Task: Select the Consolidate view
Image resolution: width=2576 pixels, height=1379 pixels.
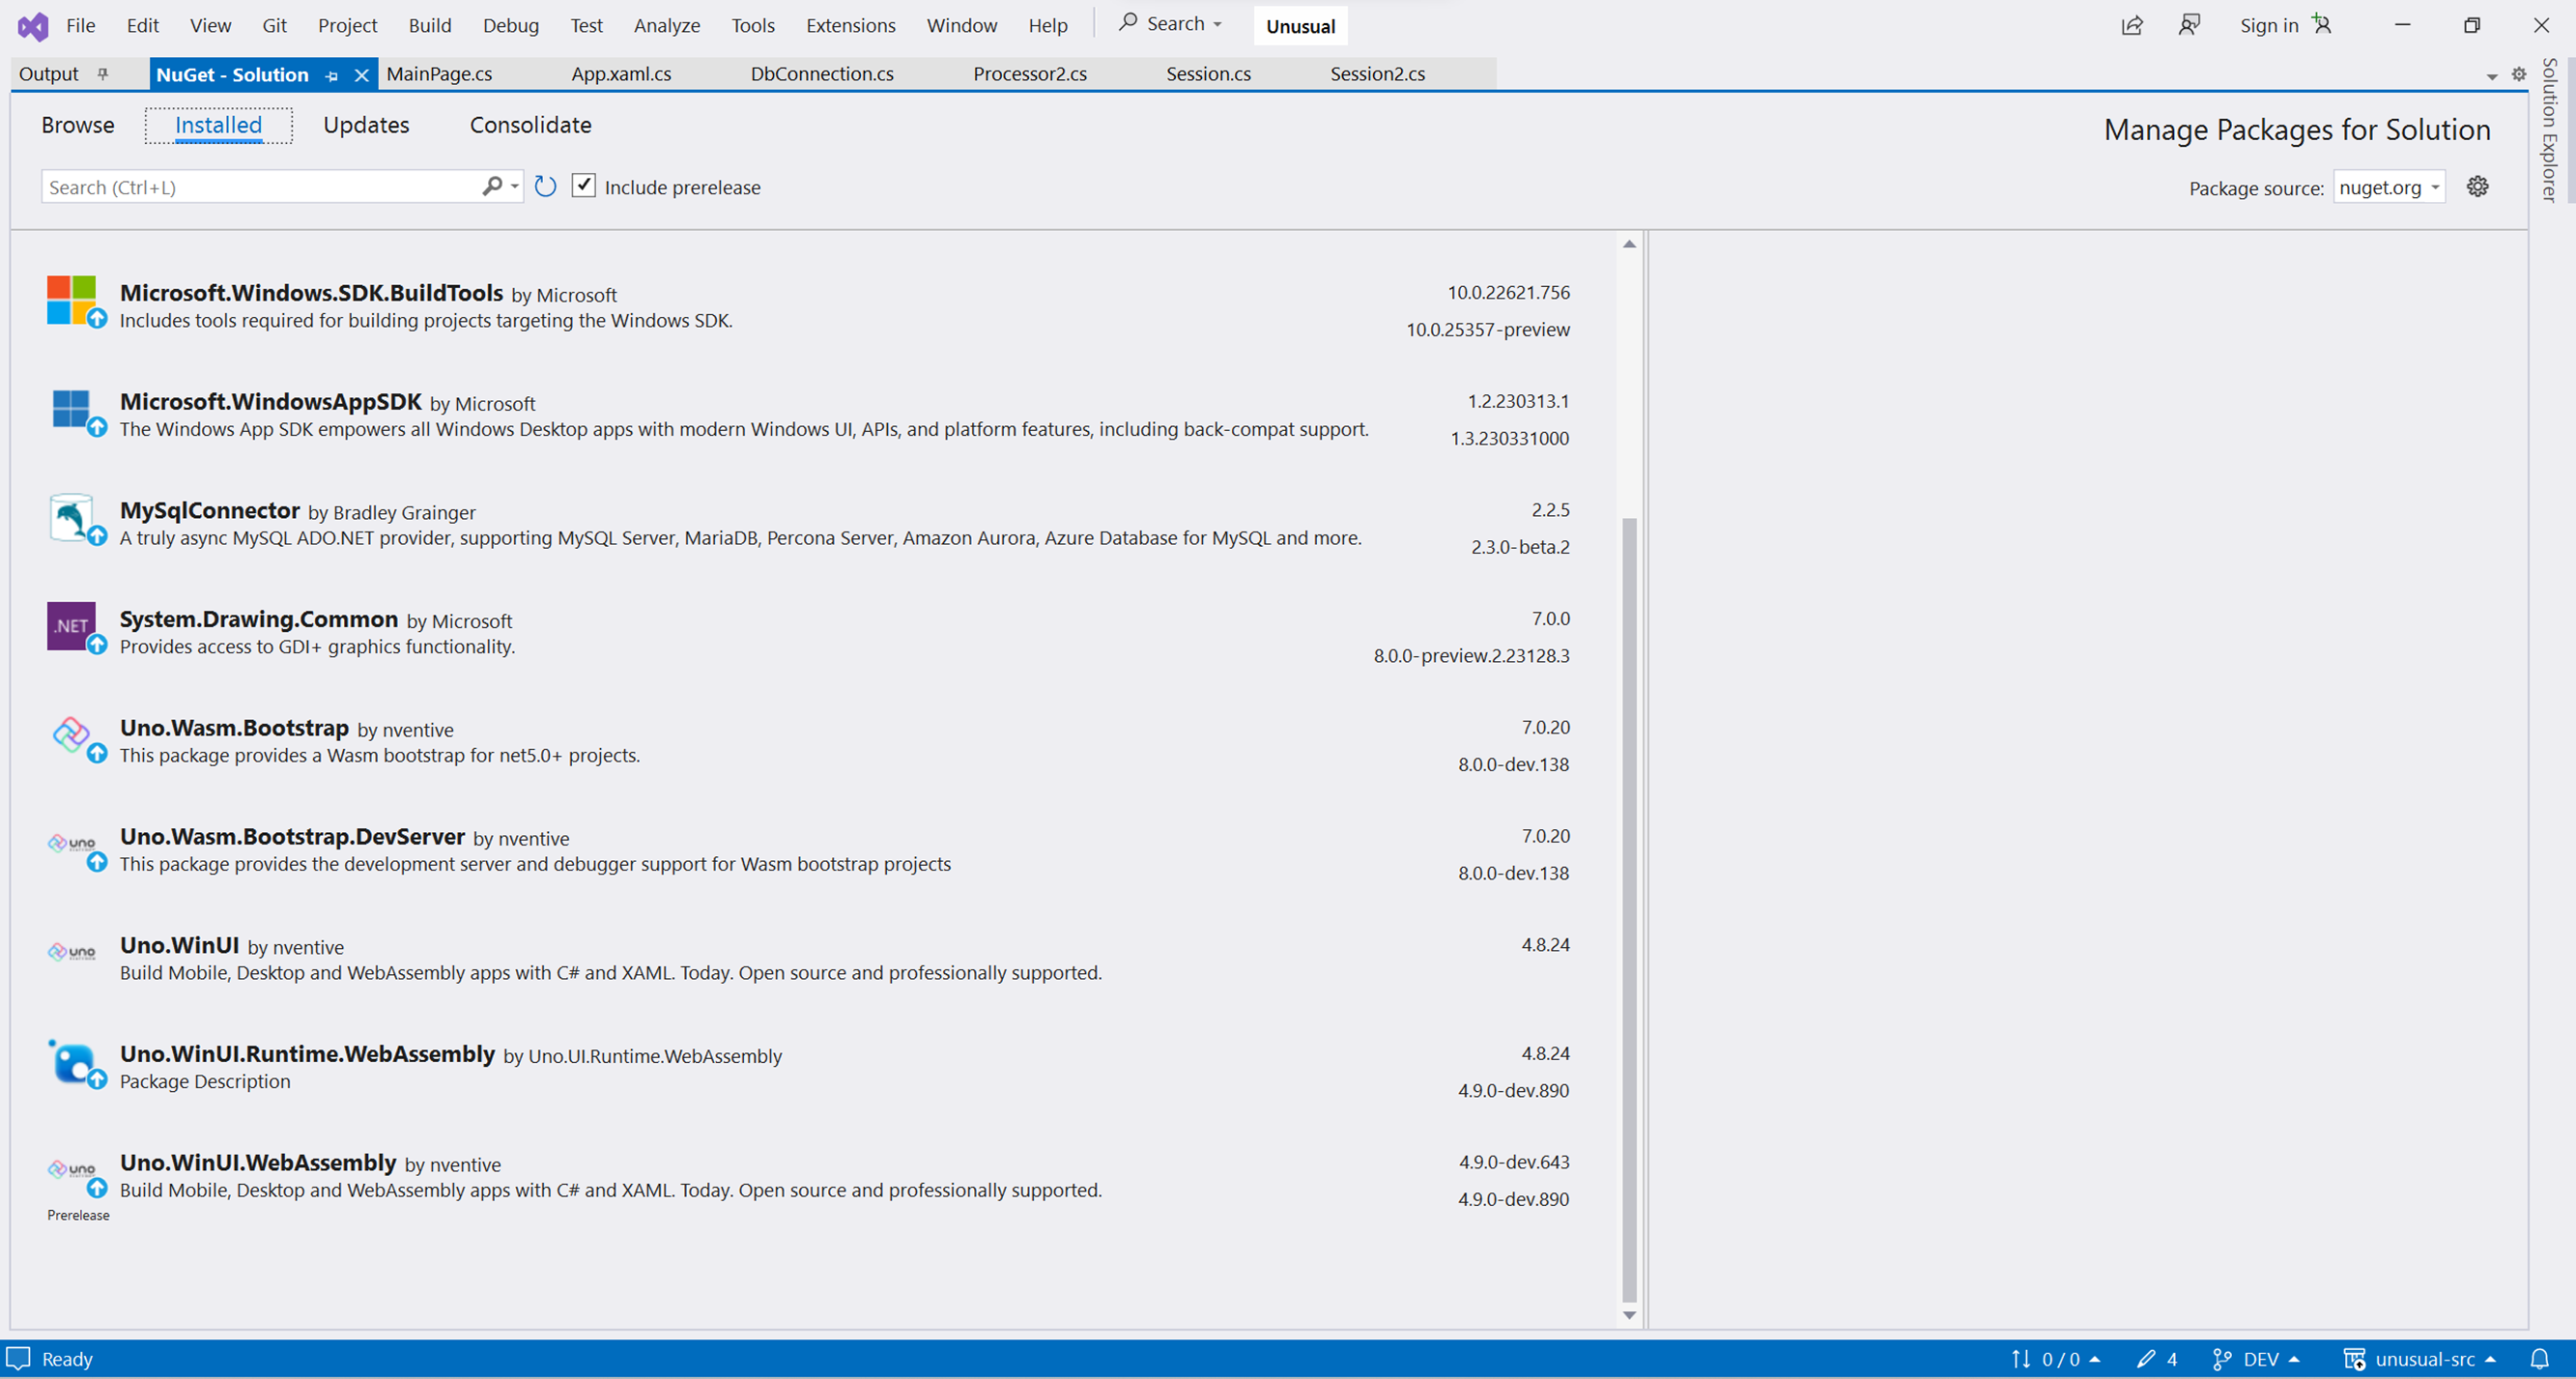Action: tap(531, 125)
